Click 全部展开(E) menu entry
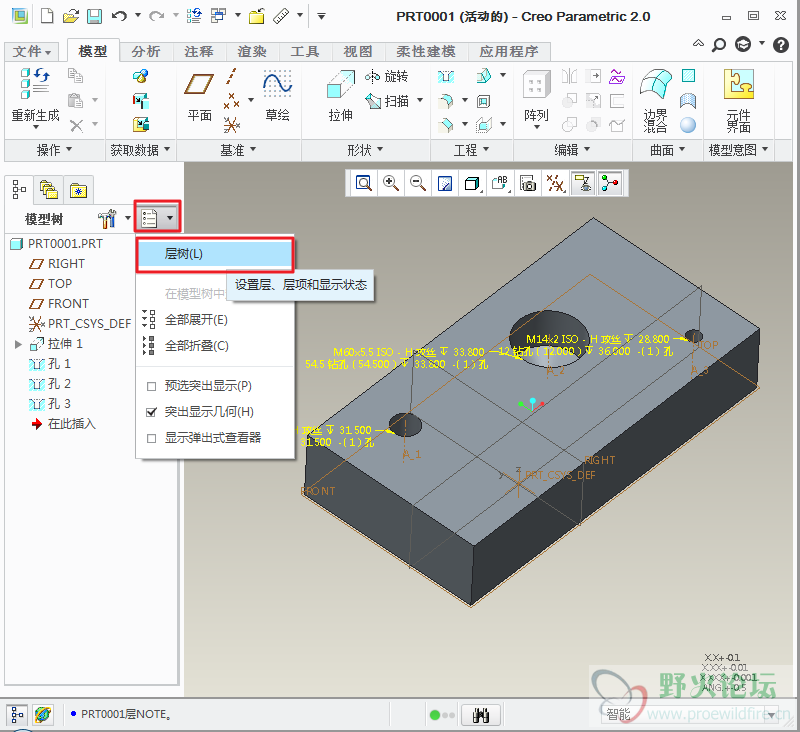 [196, 320]
